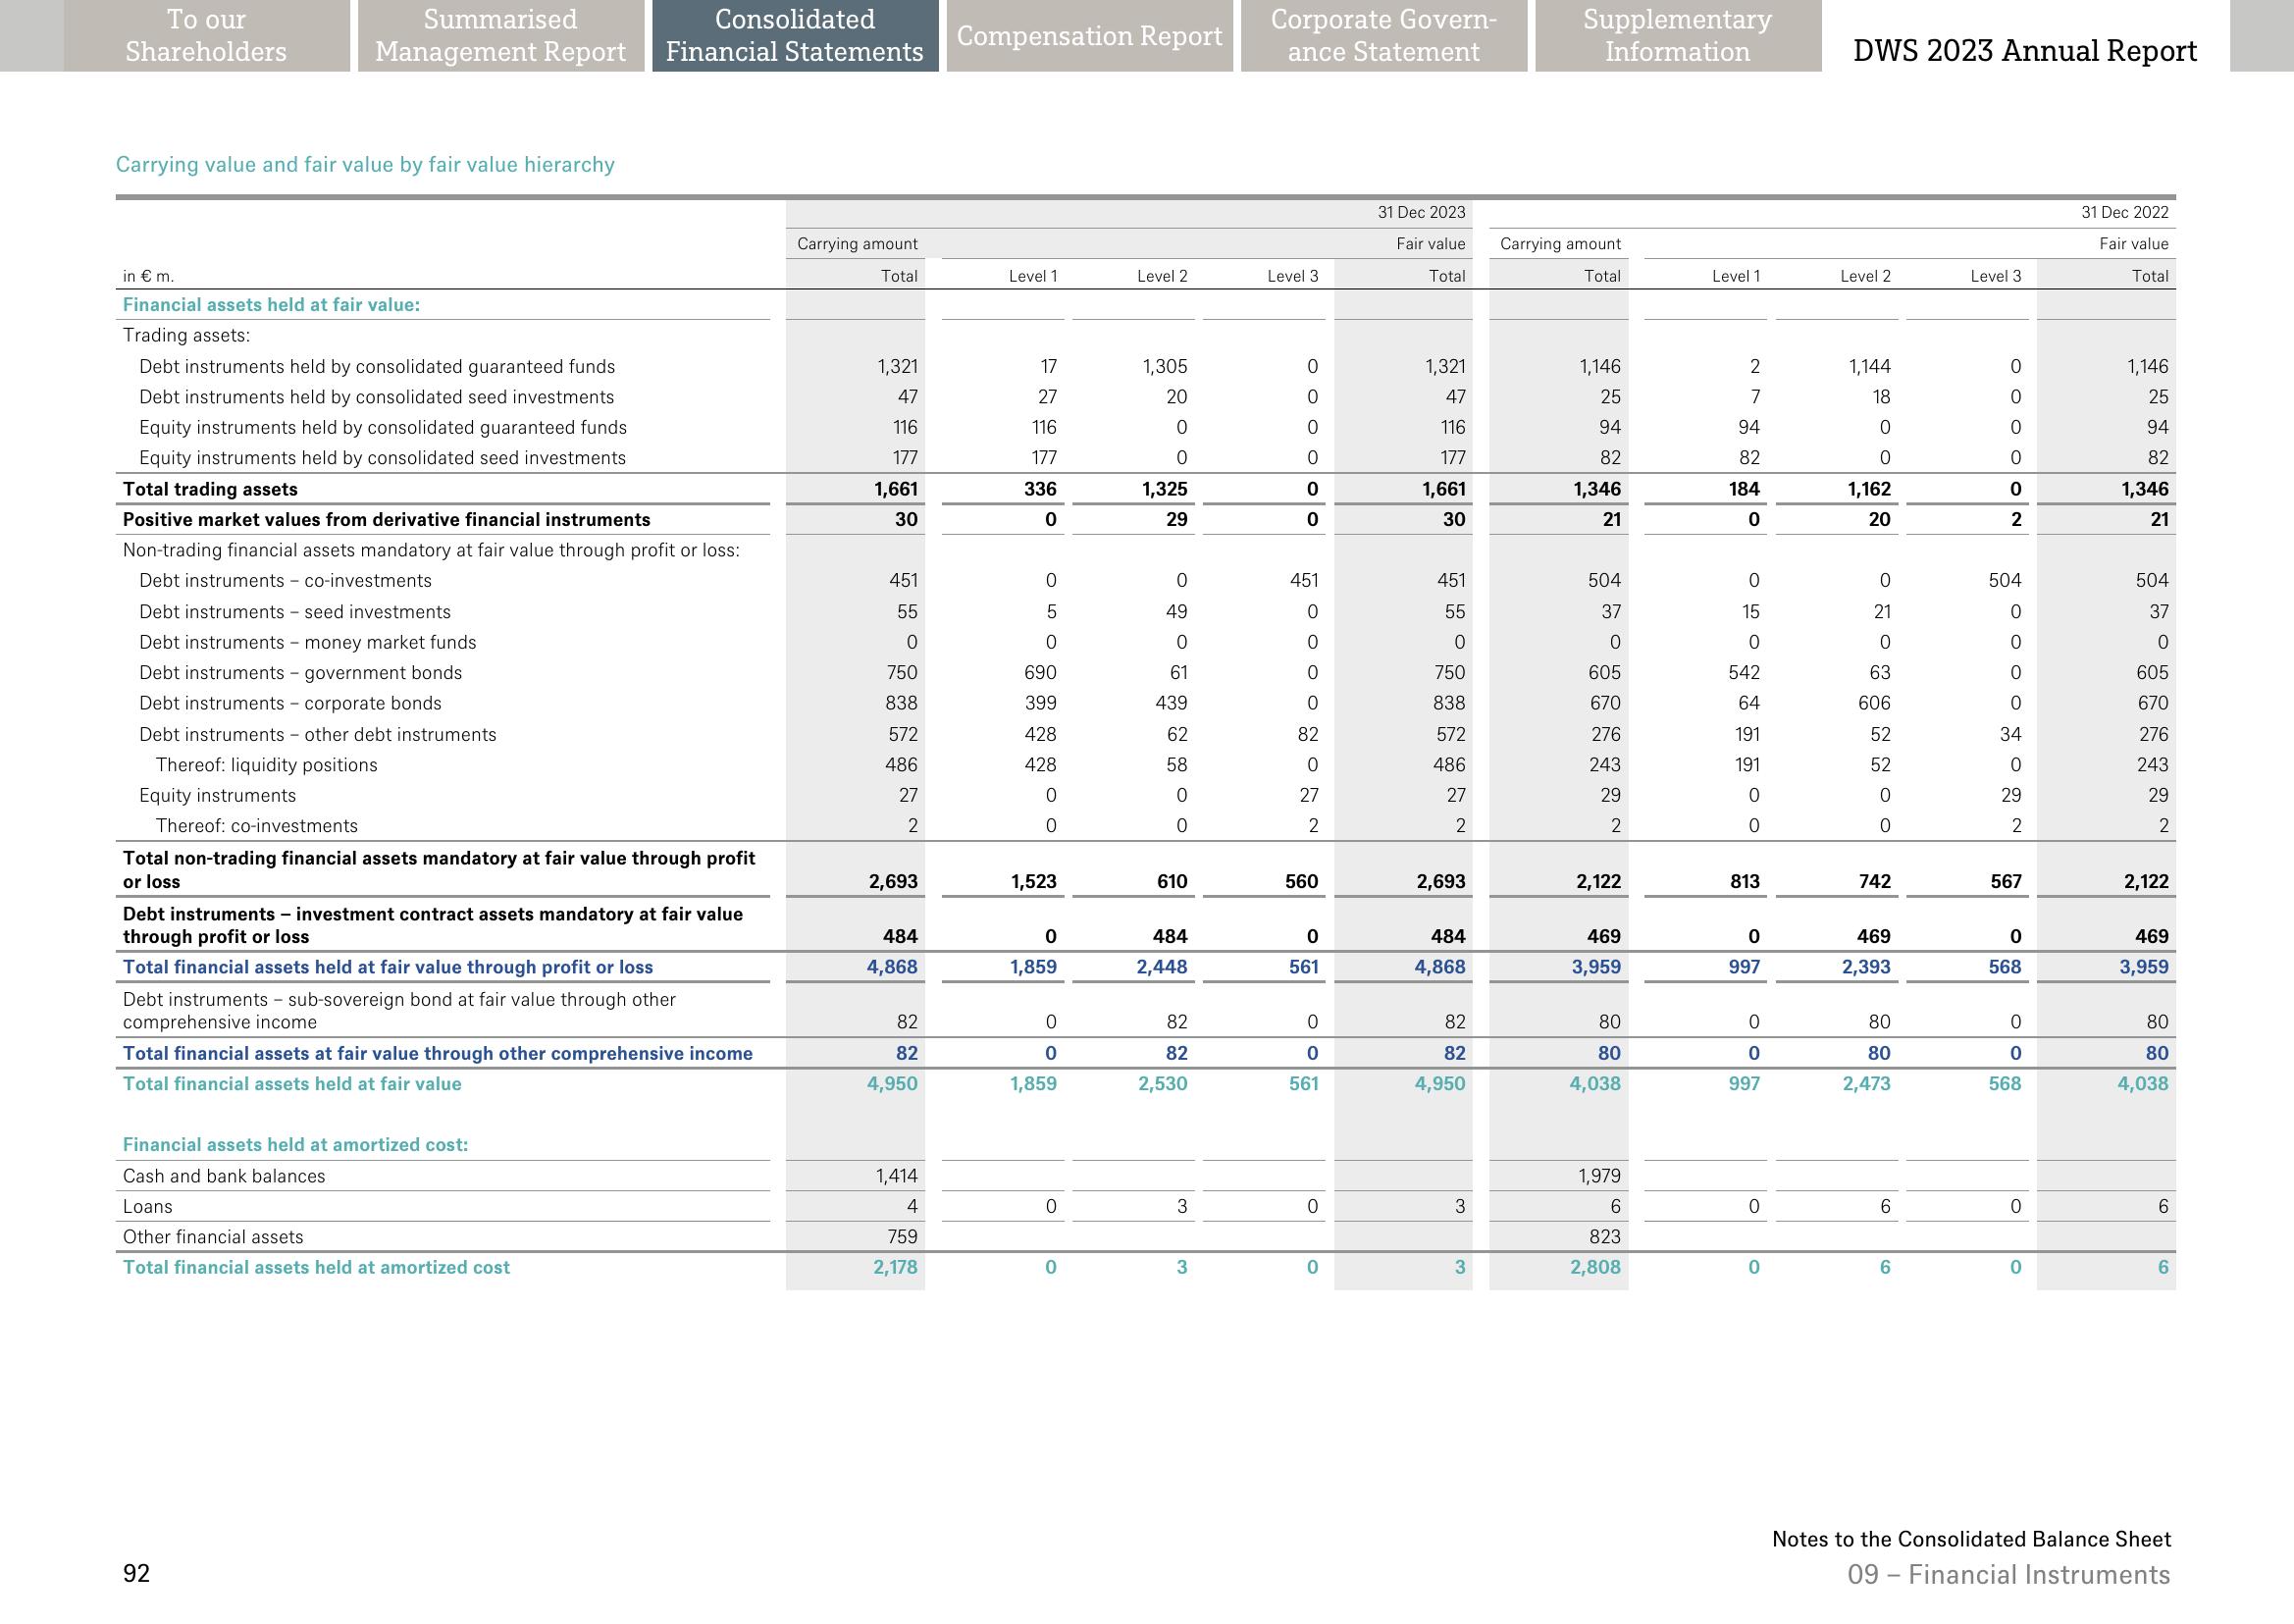Click '09 – Financial Instruments' footer text
The image size is (2294, 1624).
(x=2008, y=1575)
